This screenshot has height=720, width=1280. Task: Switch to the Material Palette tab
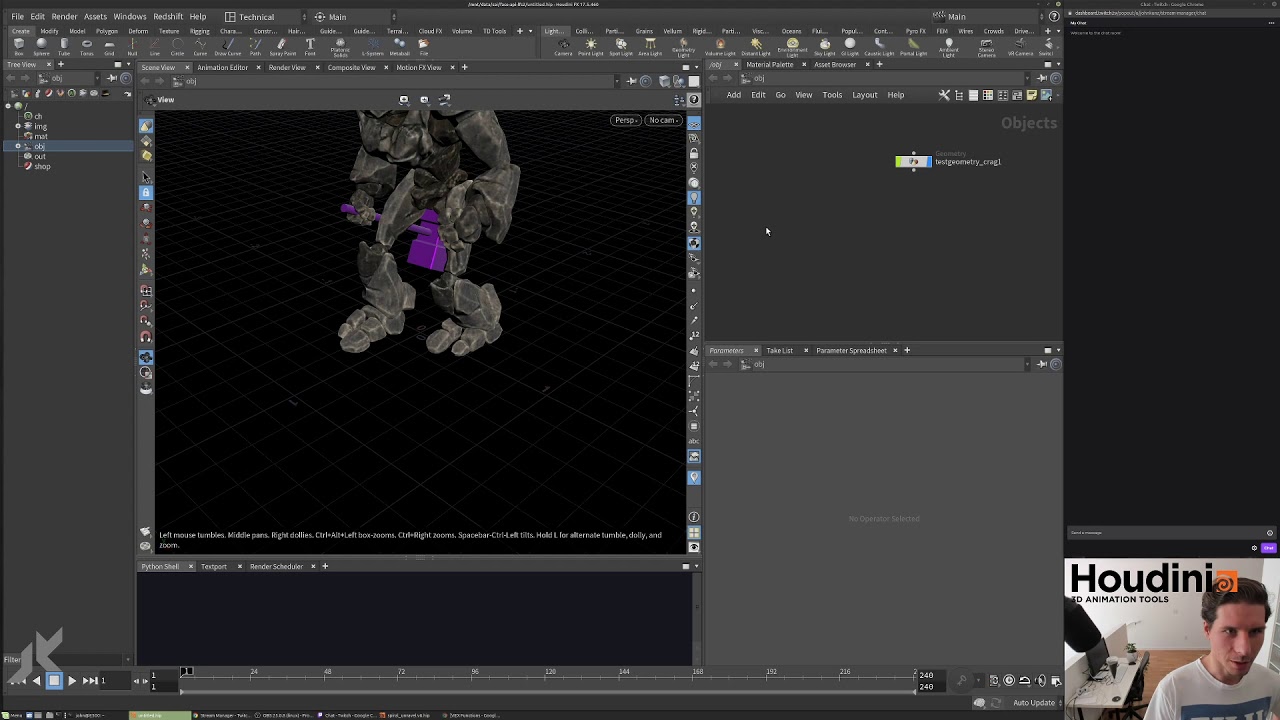coord(769,65)
